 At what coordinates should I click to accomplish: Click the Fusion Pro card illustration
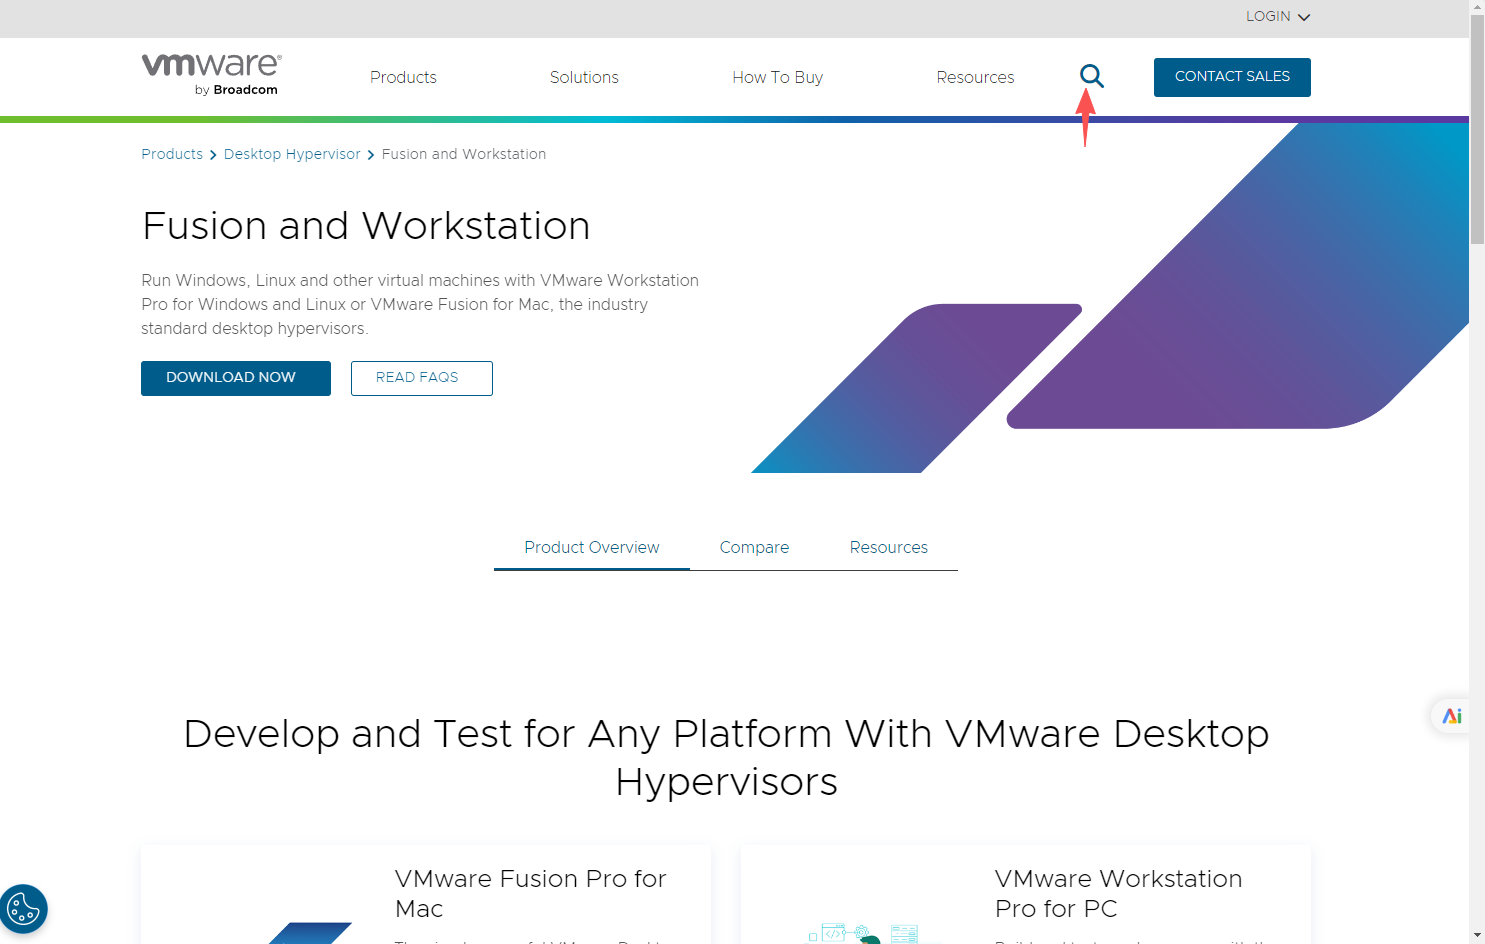click(310, 932)
